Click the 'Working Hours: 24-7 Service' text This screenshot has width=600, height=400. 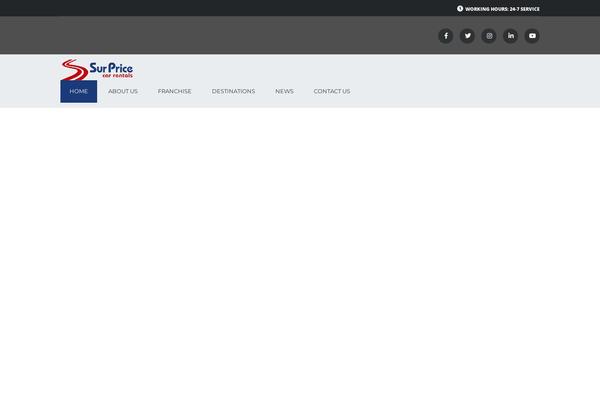coord(502,9)
